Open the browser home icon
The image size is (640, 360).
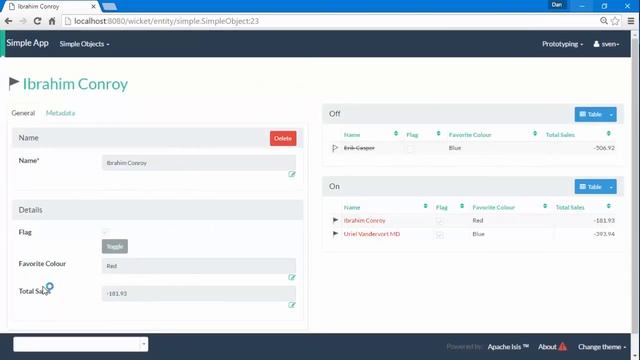(x=52, y=21)
